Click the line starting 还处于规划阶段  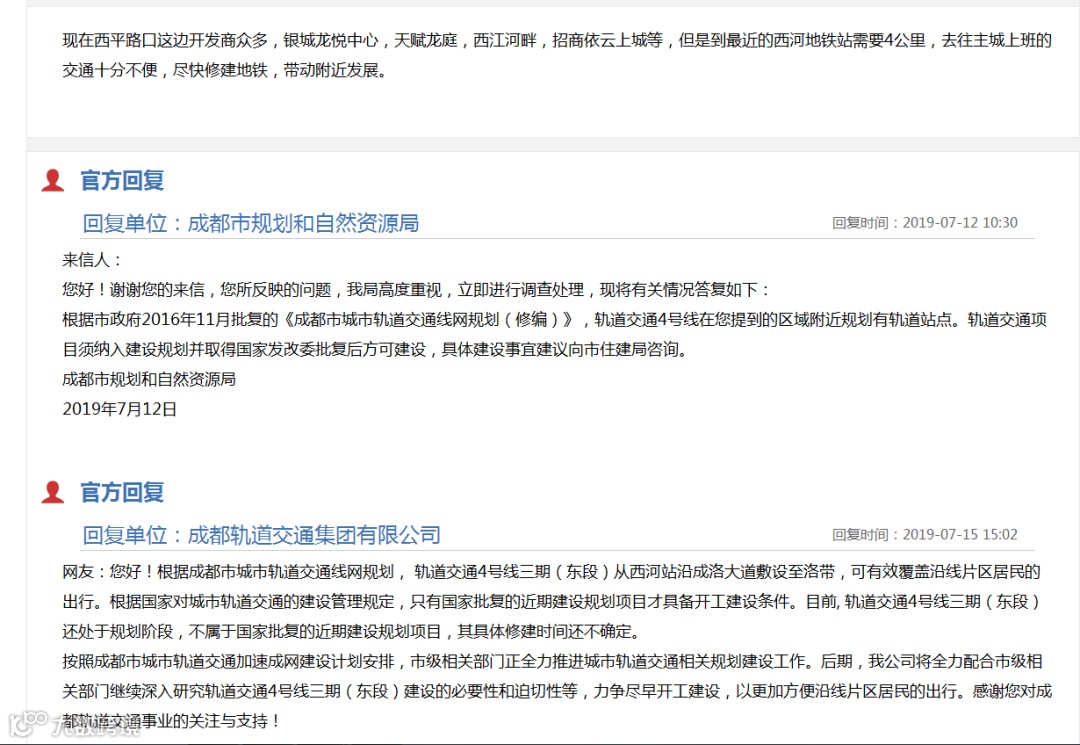coord(353,631)
